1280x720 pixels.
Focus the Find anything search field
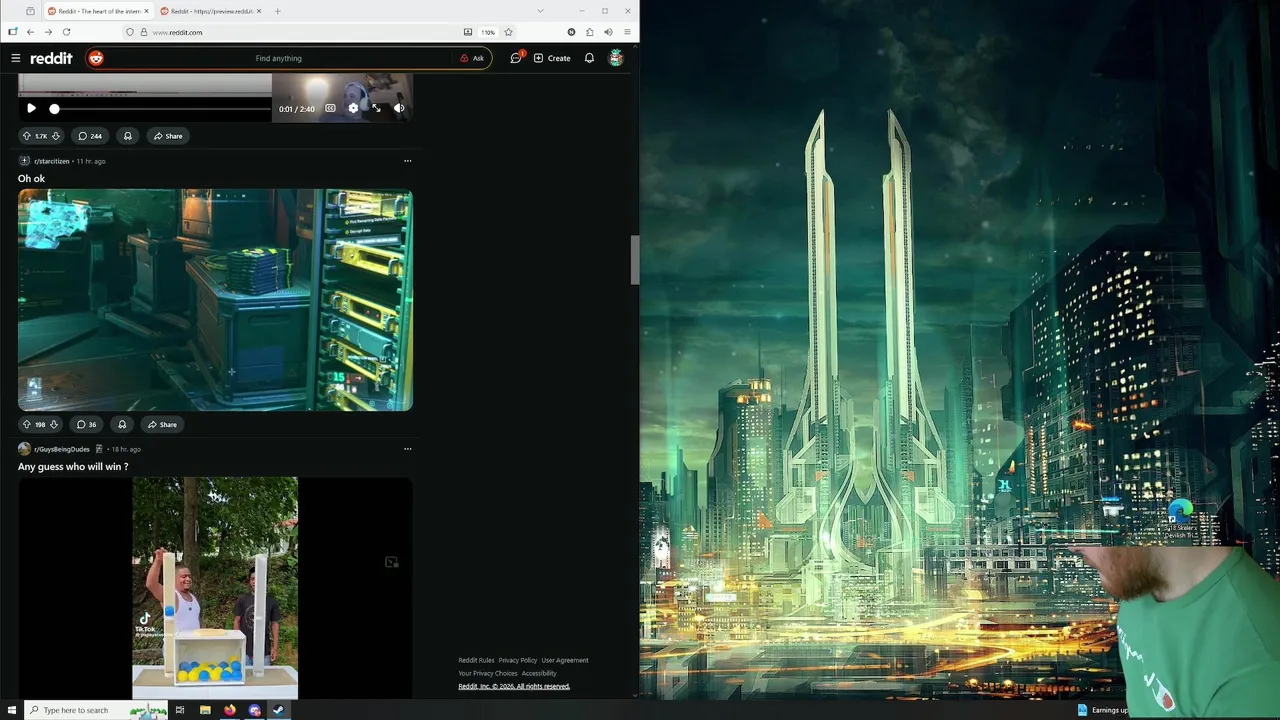click(x=279, y=58)
